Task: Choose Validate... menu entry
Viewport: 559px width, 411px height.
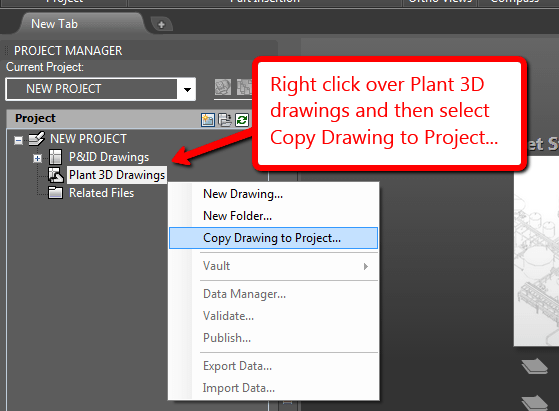Action: [x=273, y=316]
